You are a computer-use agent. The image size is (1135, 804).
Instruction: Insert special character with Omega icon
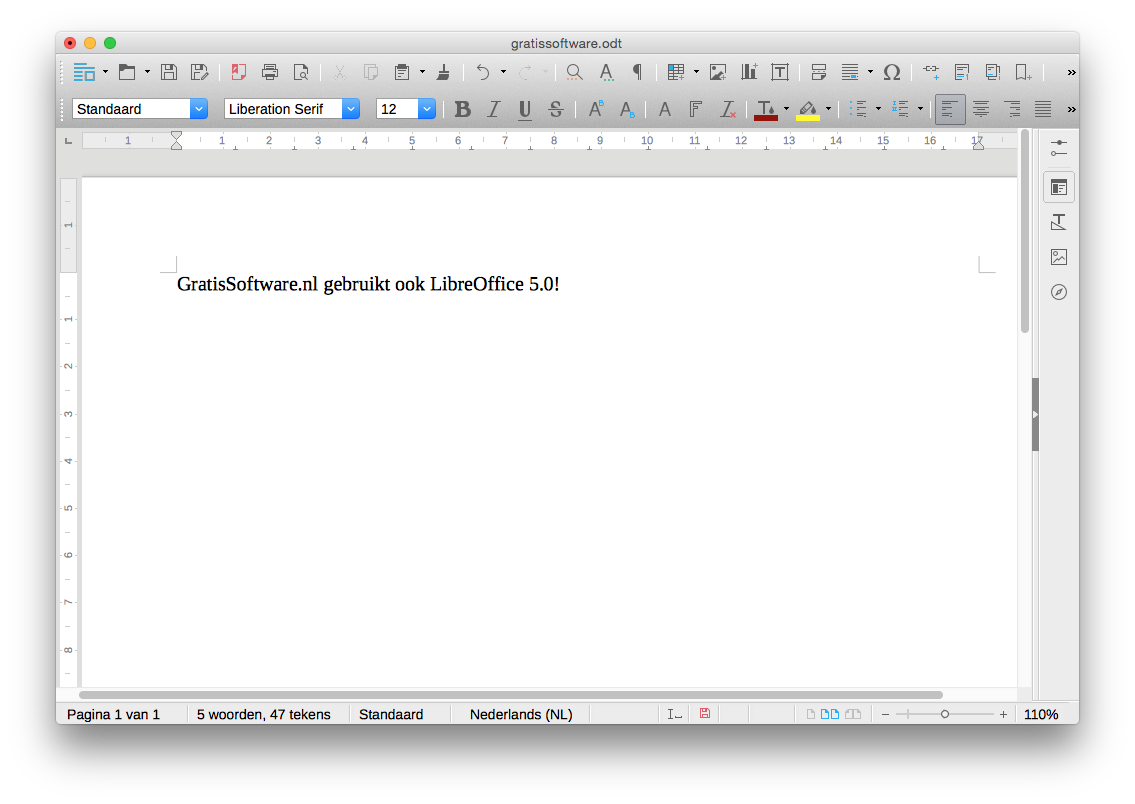coord(892,72)
